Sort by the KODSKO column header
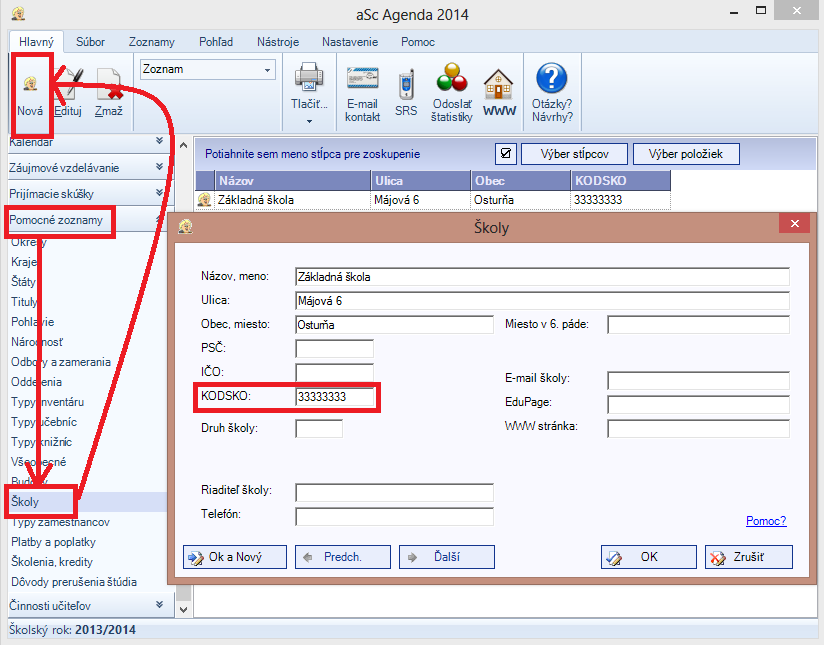This screenshot has width=824, height=645. point(621,181)
